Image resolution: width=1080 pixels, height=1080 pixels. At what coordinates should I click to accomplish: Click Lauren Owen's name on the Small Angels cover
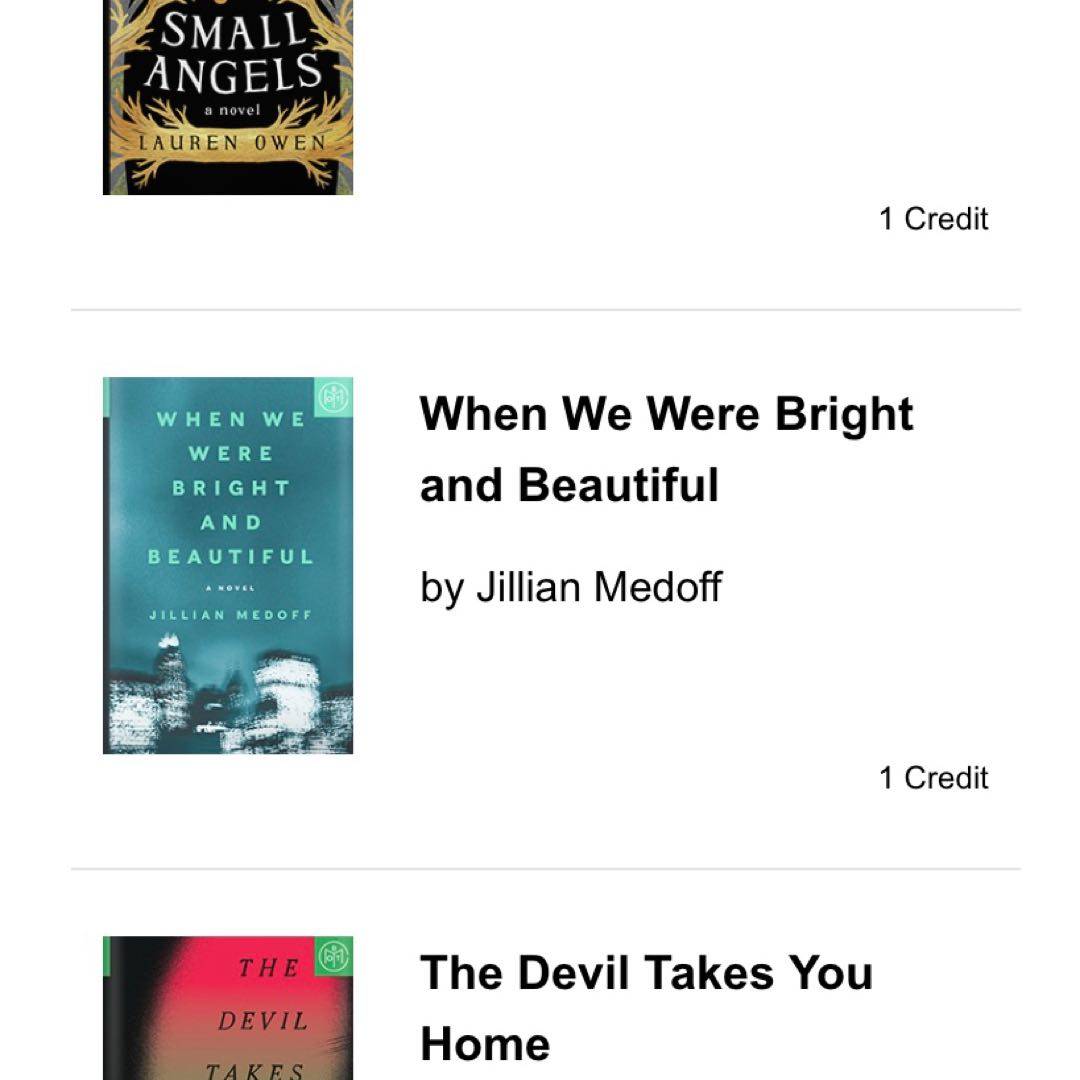[232, 142]
